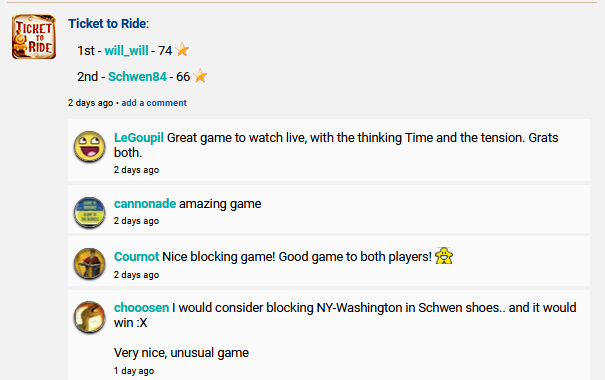Click the yellow meeple emoji in Cournot's comment
Screen dimensions: 605x380
[444, 256]
